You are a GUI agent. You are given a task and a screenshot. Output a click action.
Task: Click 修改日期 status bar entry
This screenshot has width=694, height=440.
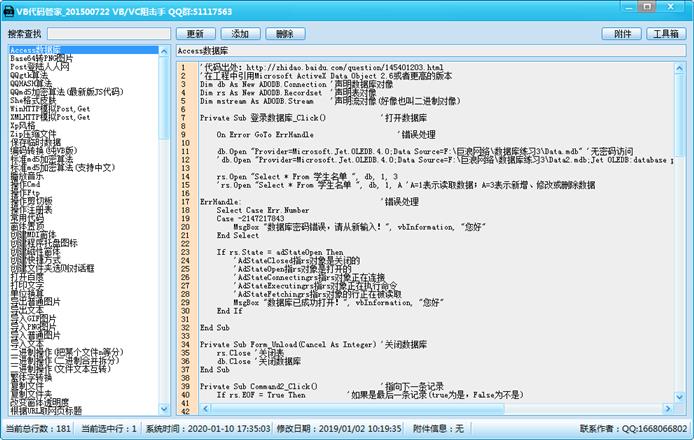click(339, 428)
